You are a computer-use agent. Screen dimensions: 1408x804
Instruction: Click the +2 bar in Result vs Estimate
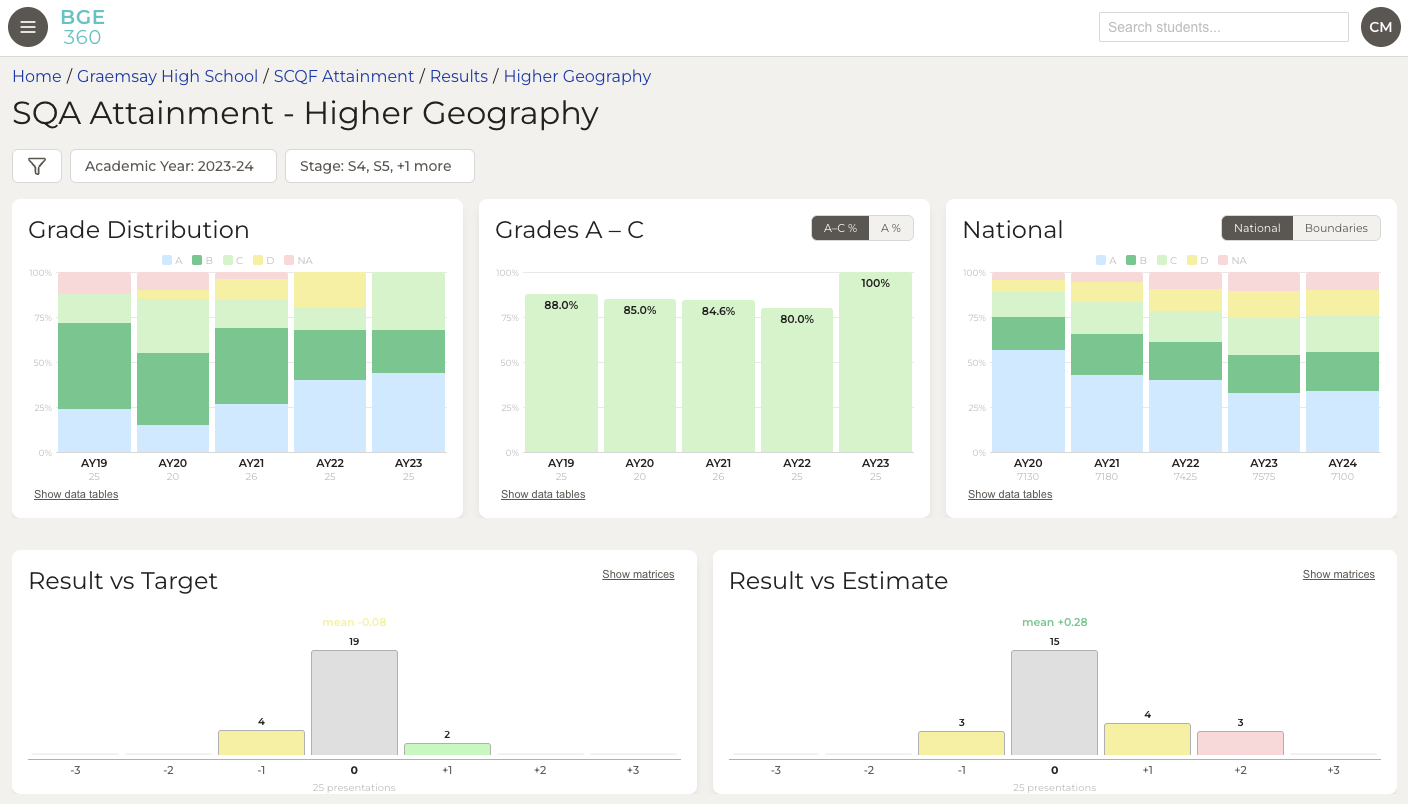[1240, 743]
